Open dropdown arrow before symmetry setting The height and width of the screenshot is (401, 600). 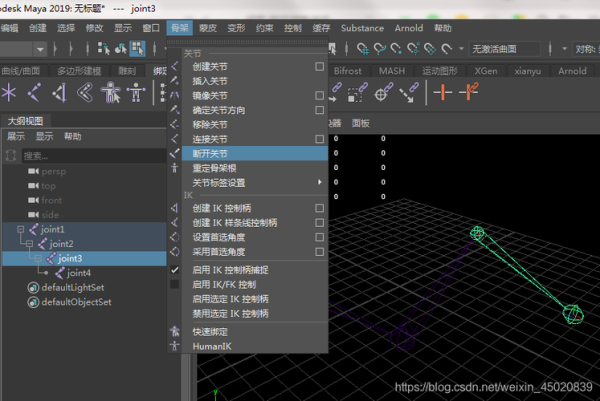(564, 49)
